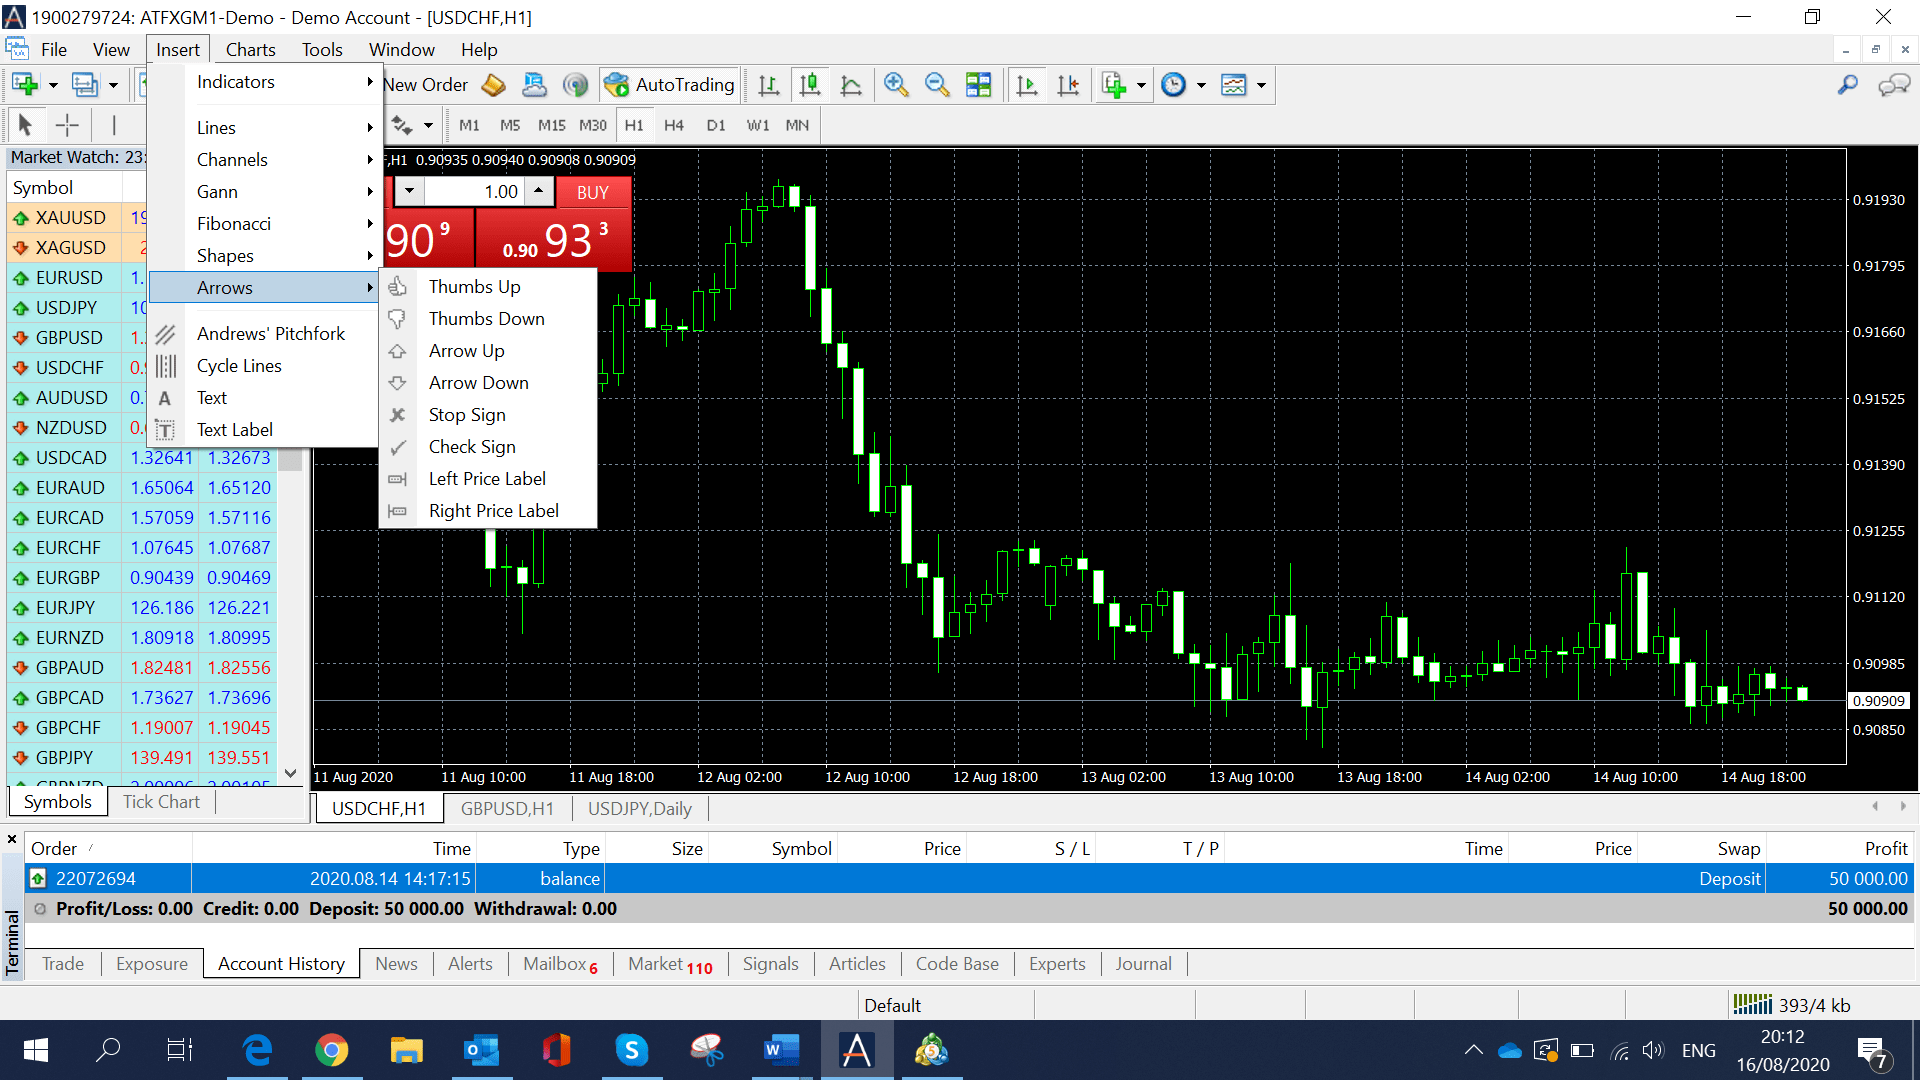Choose Thumbs Up from the Arrows submenu
This screenshot has width=1920, height=1080.
(x=474, y=286)
